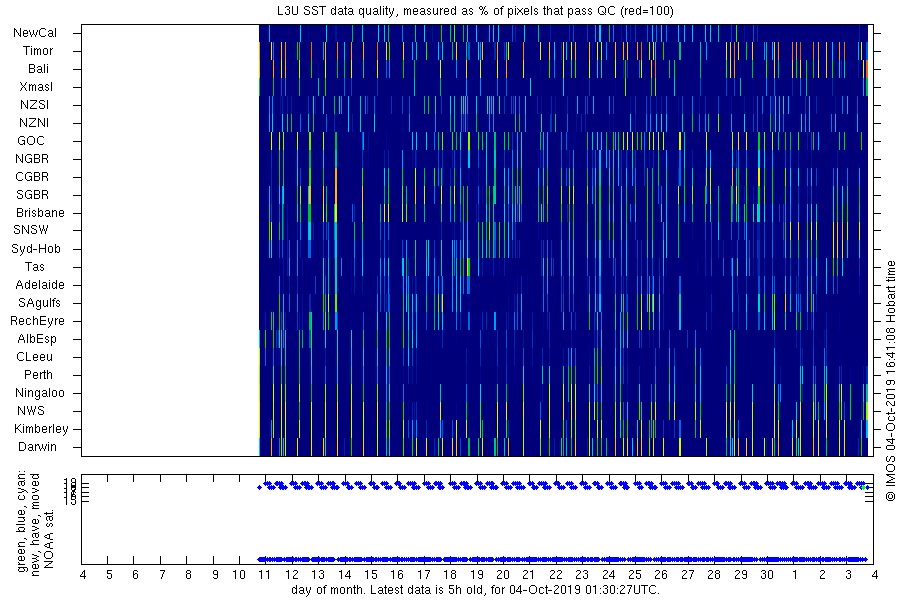Click x-axis day label 9
The width and height of the screenshot is (900, 600).
[x=215, y=575]
